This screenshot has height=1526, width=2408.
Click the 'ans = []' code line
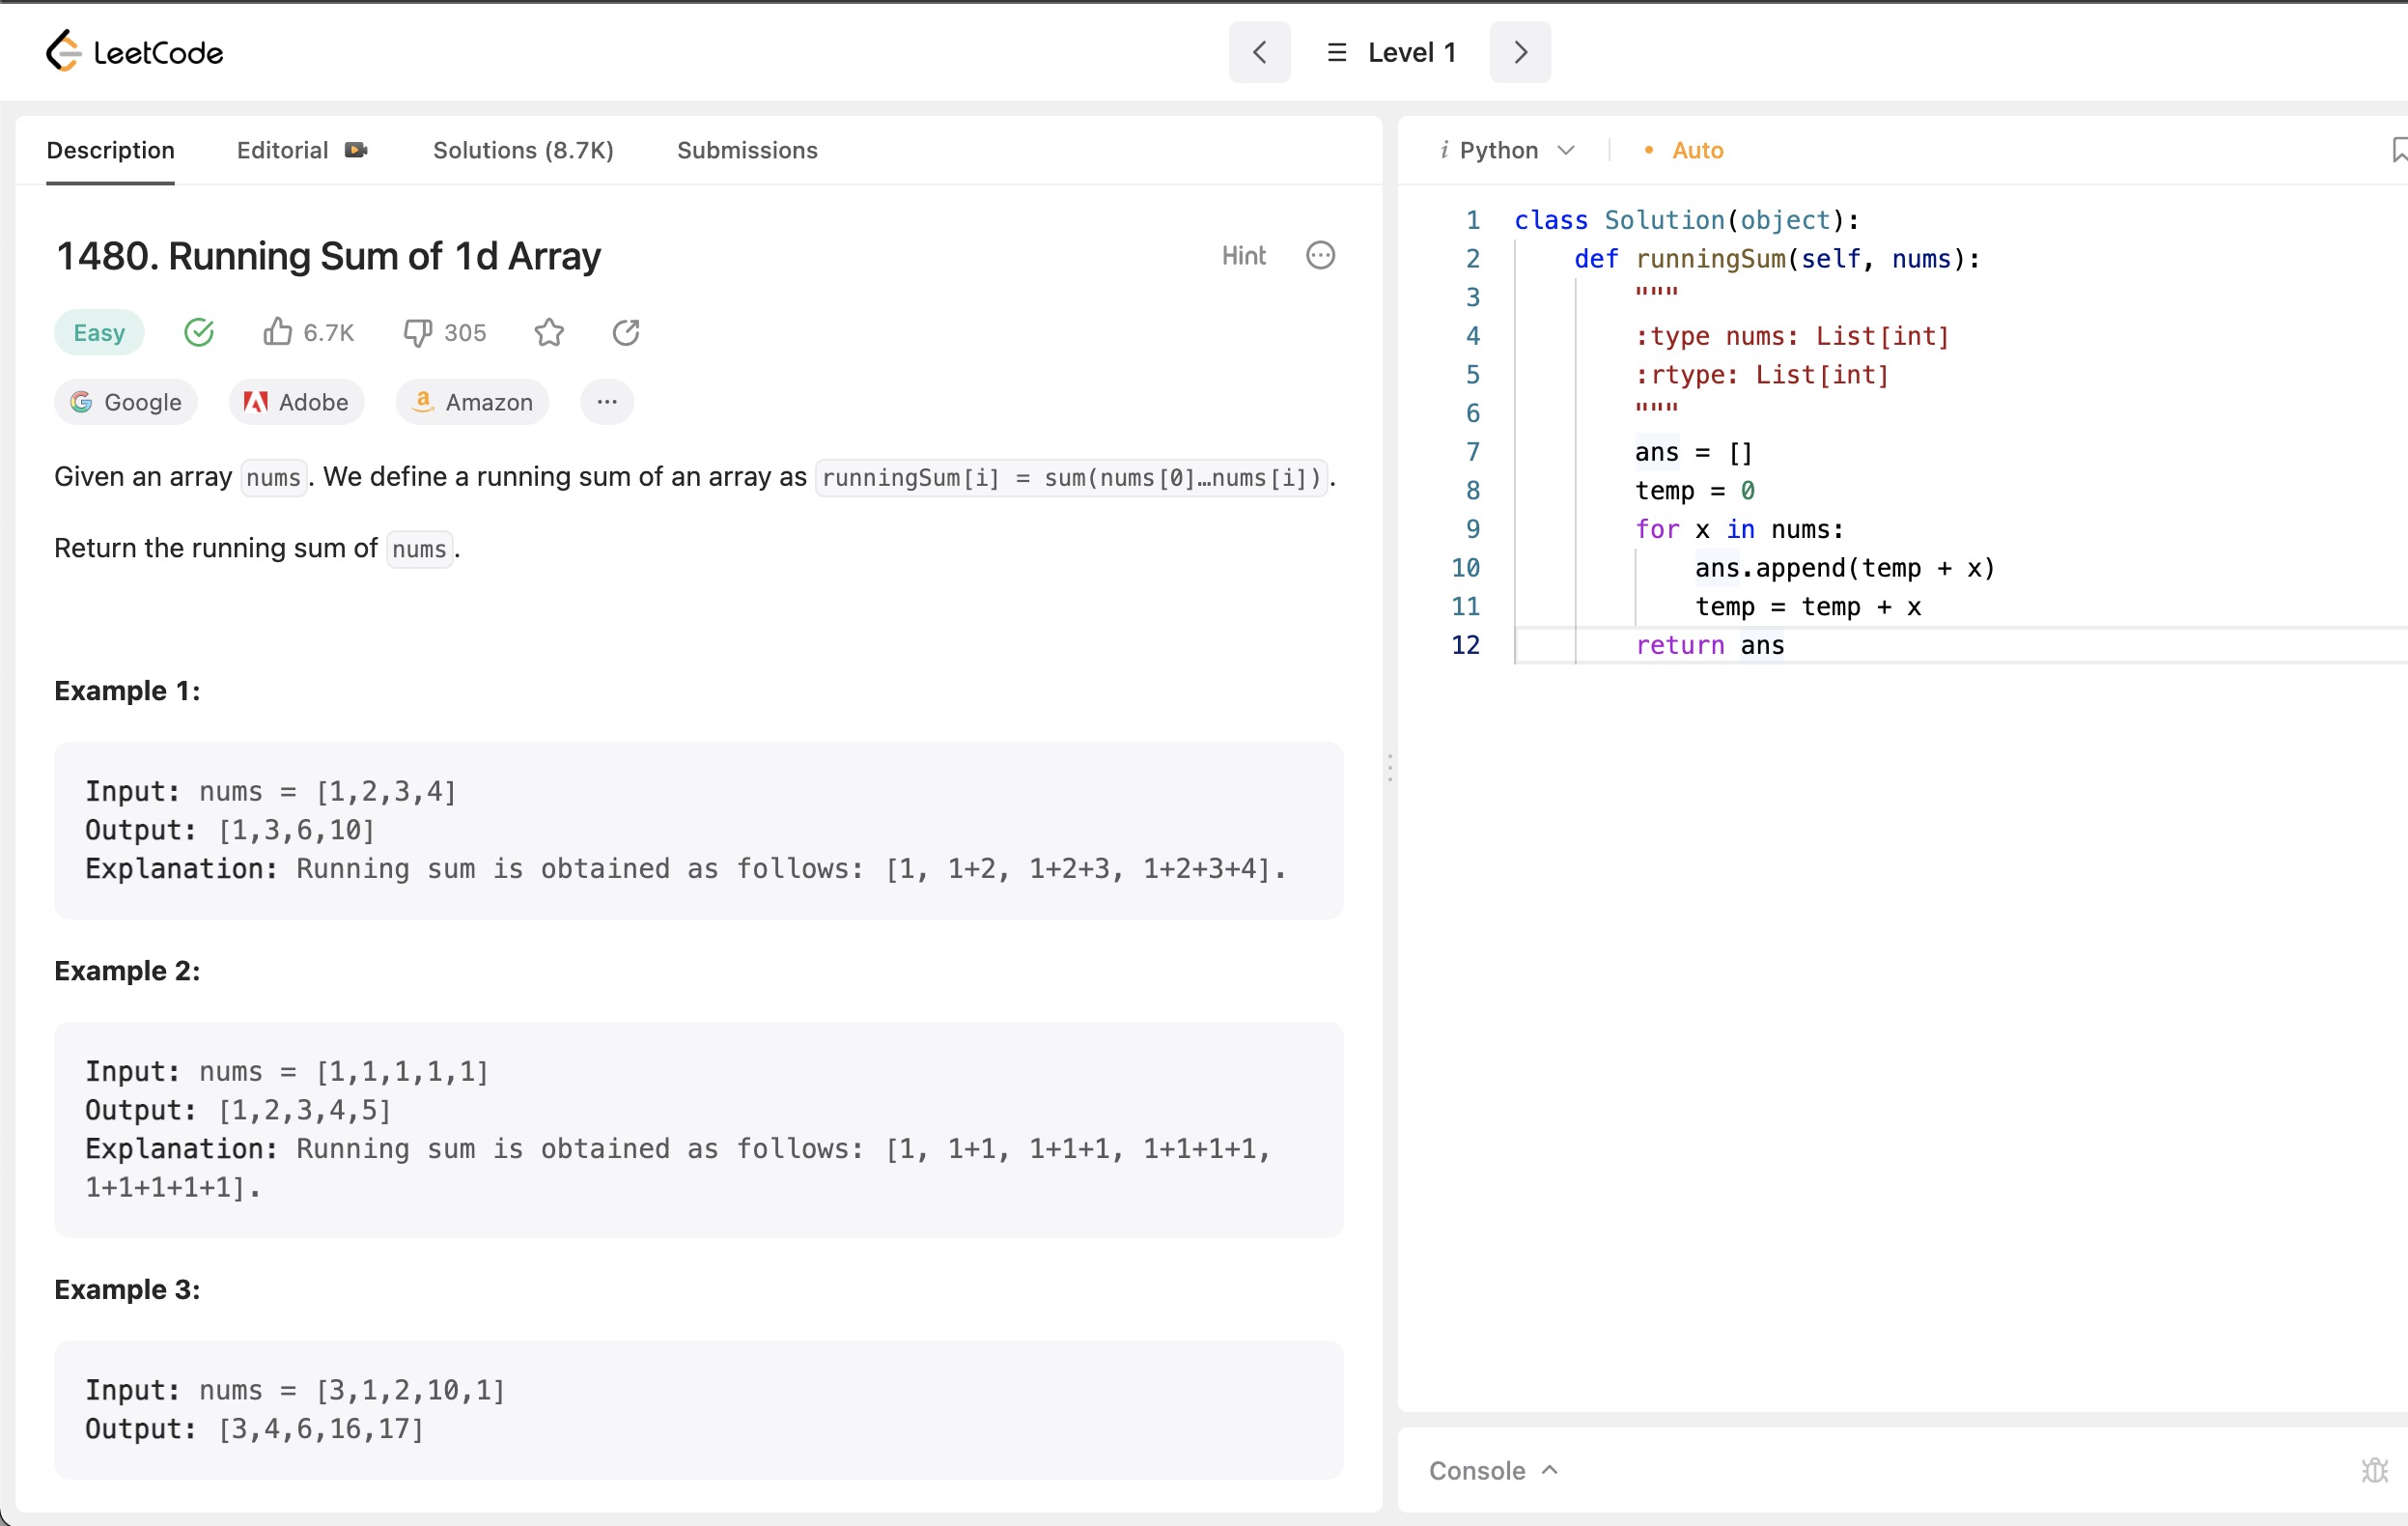point(1693,452)
